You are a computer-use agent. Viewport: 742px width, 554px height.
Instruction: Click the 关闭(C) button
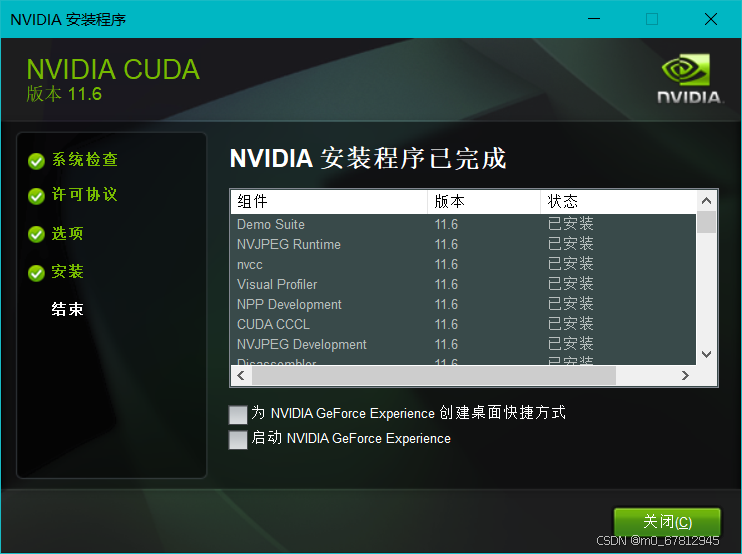coord(667,522)
